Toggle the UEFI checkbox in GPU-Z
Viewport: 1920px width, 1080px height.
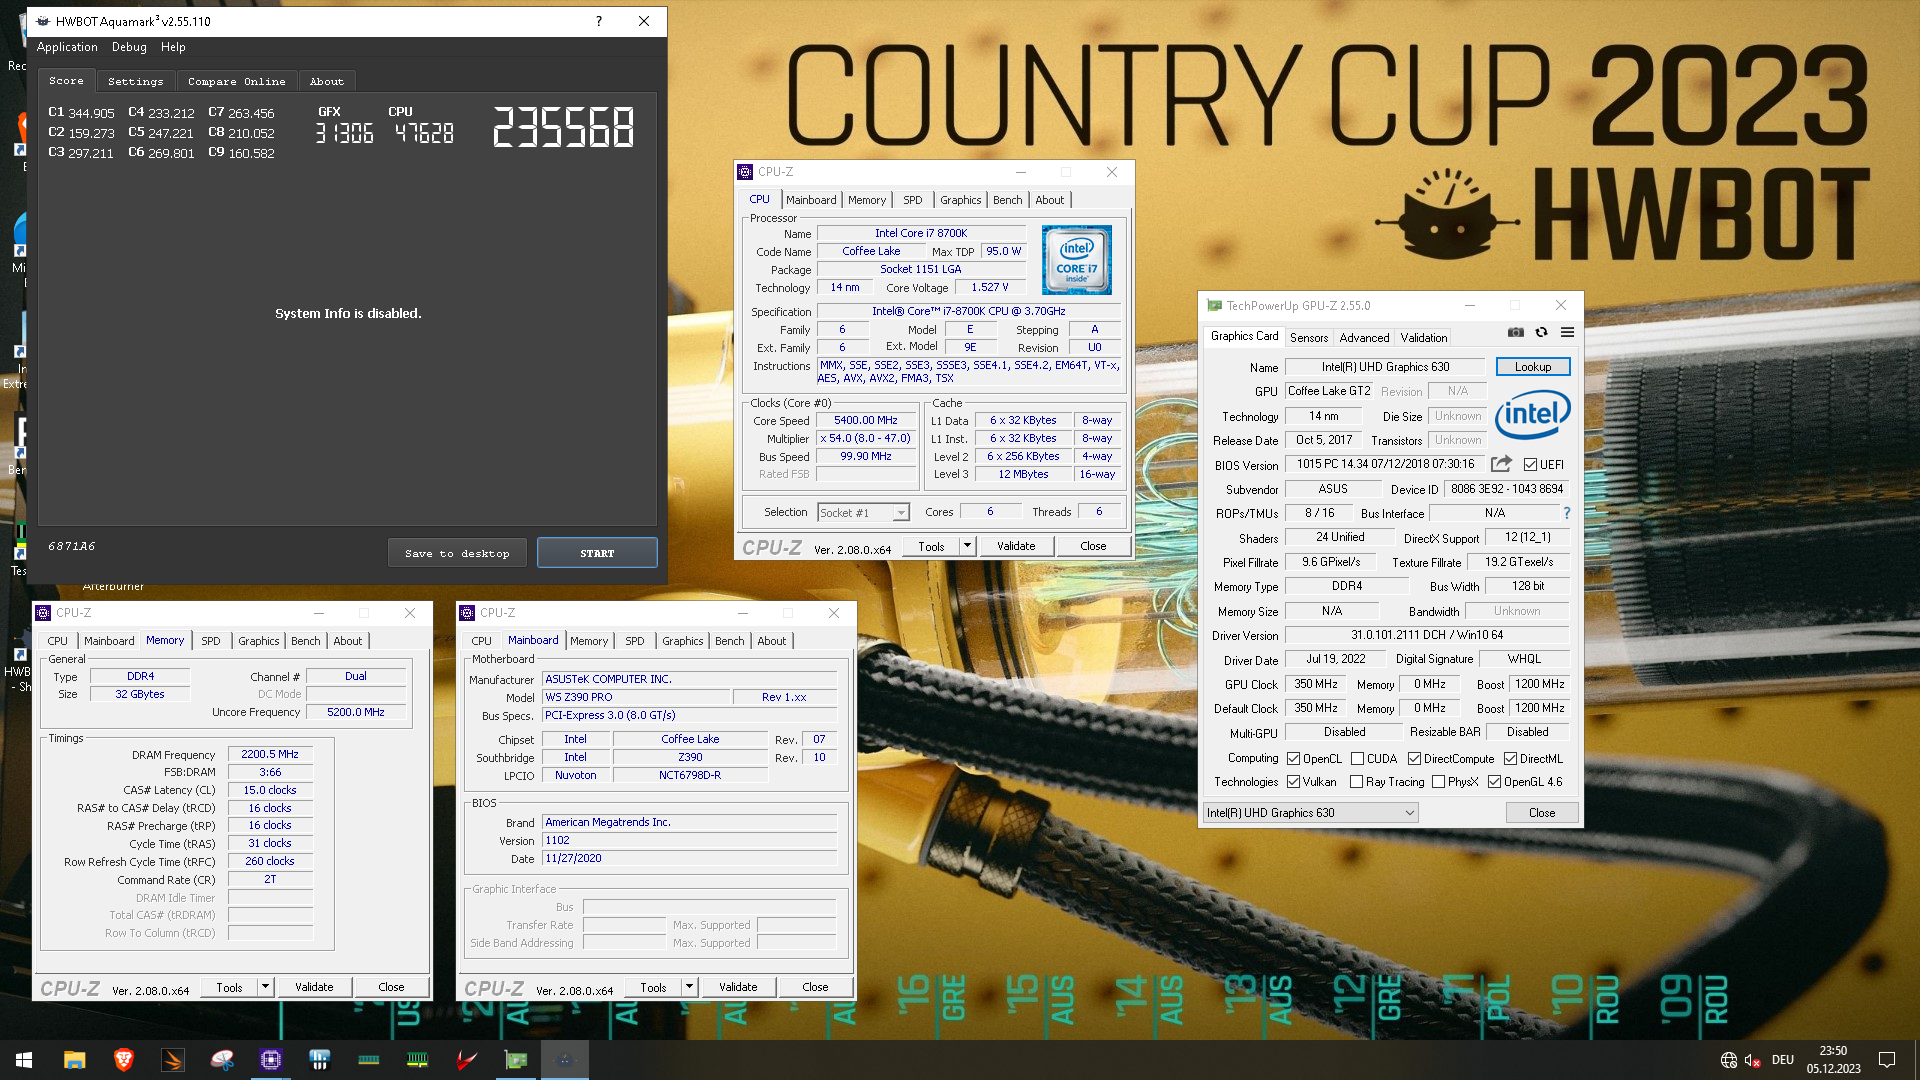pos(1530,465)
